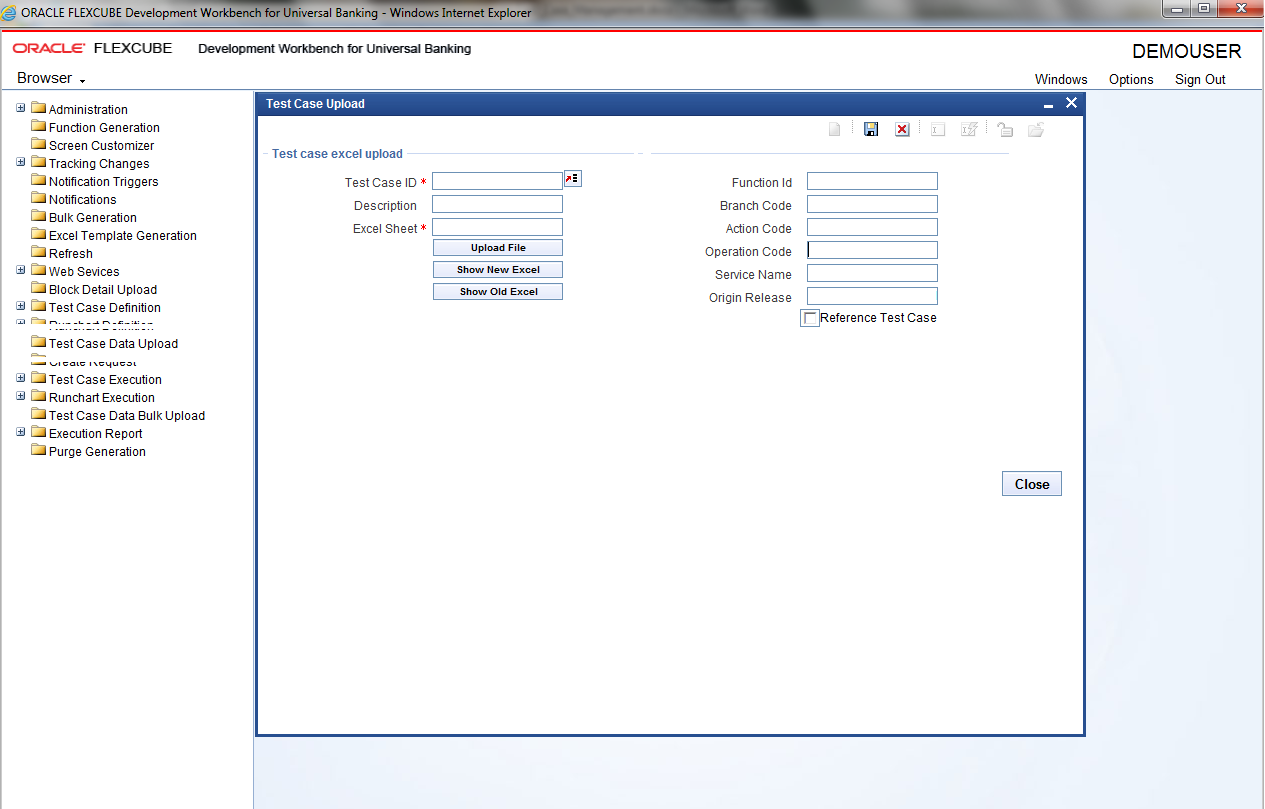
Task: Click Sign Out
Action: point(1200,80)
